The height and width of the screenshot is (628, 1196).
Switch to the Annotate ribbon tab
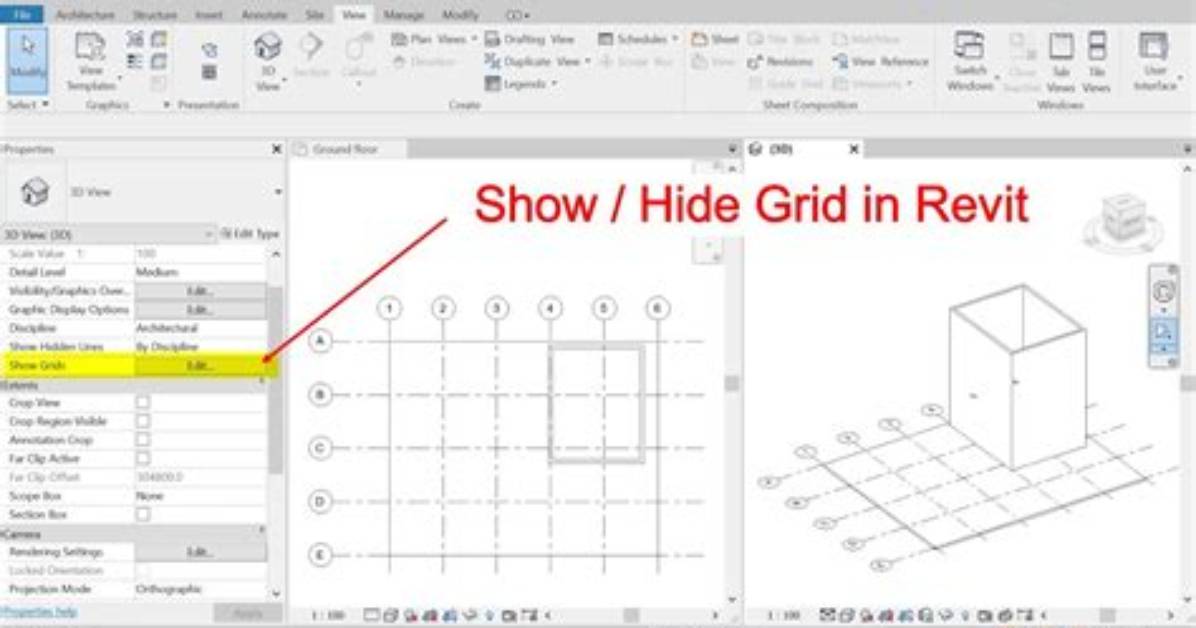pos(263,14)
